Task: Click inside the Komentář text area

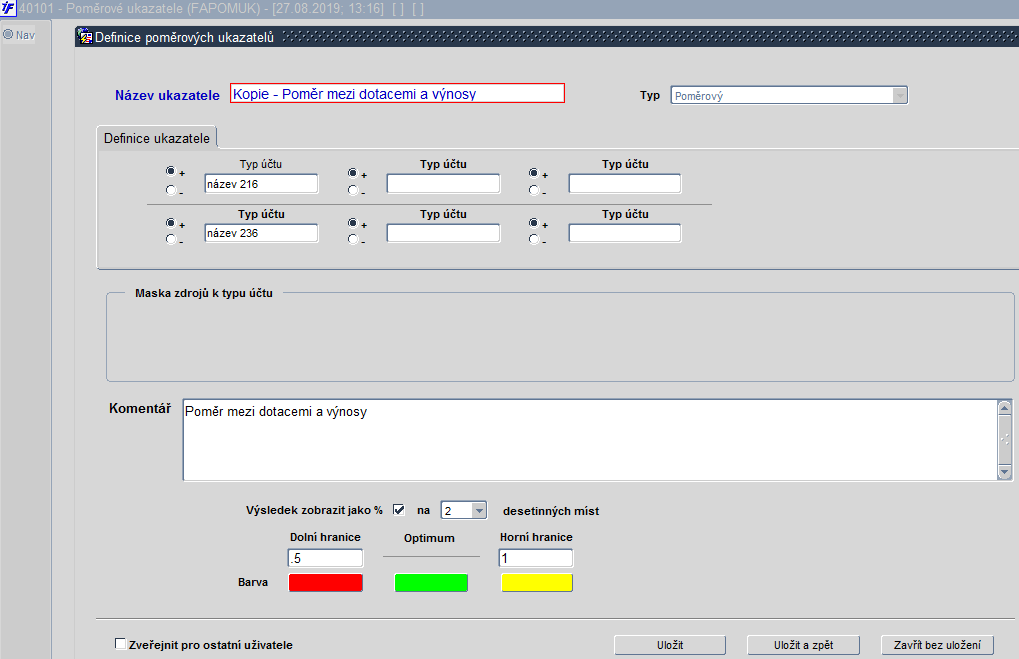Action: (589, 440)
